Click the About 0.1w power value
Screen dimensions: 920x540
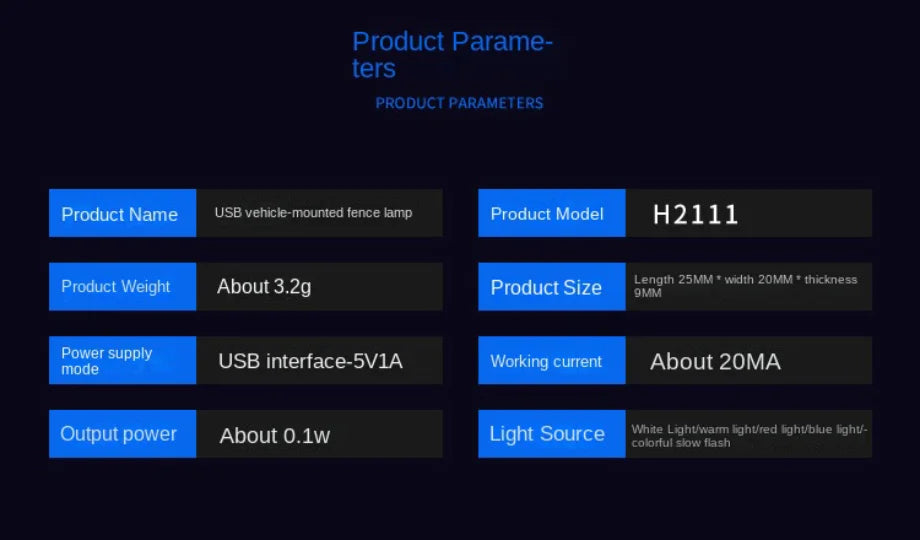[275, 436]
